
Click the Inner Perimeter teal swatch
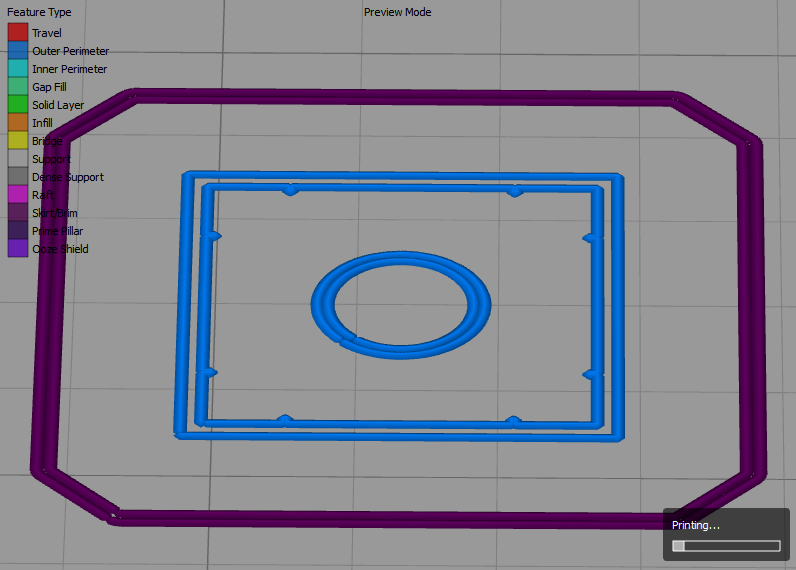coord(18,69)
